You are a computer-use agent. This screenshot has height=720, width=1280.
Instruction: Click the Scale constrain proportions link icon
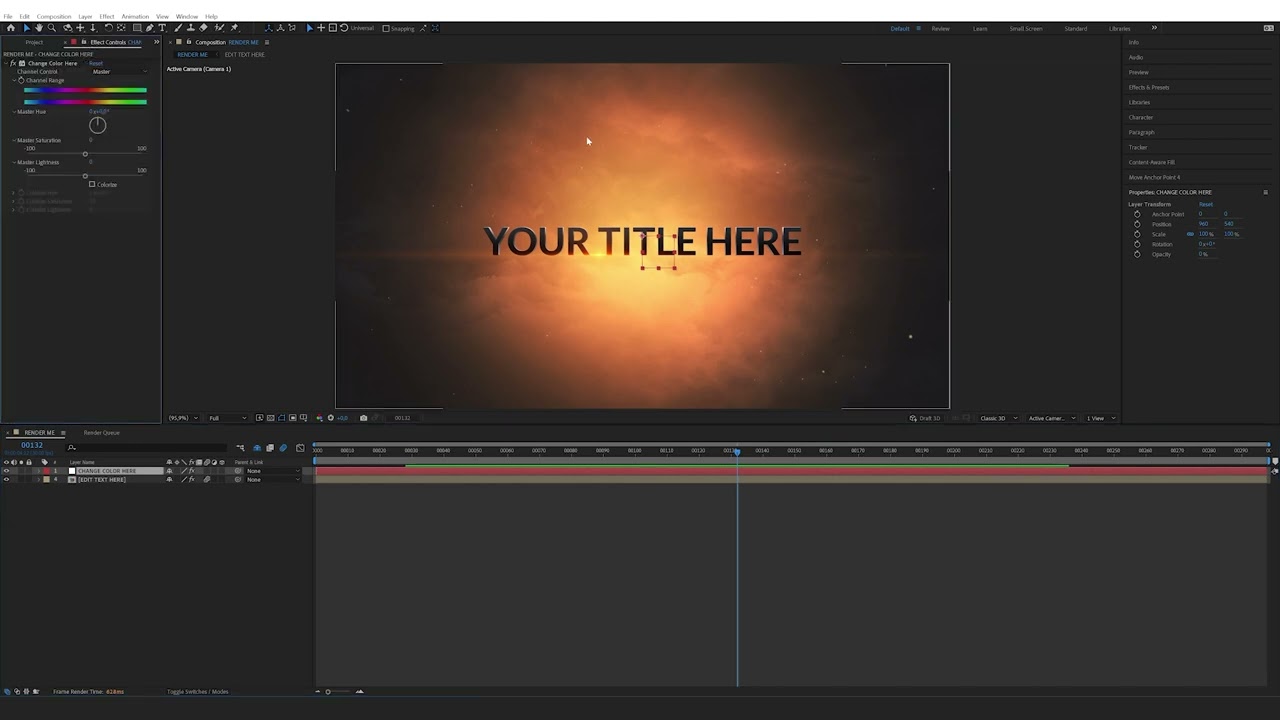click(1190, 234)
